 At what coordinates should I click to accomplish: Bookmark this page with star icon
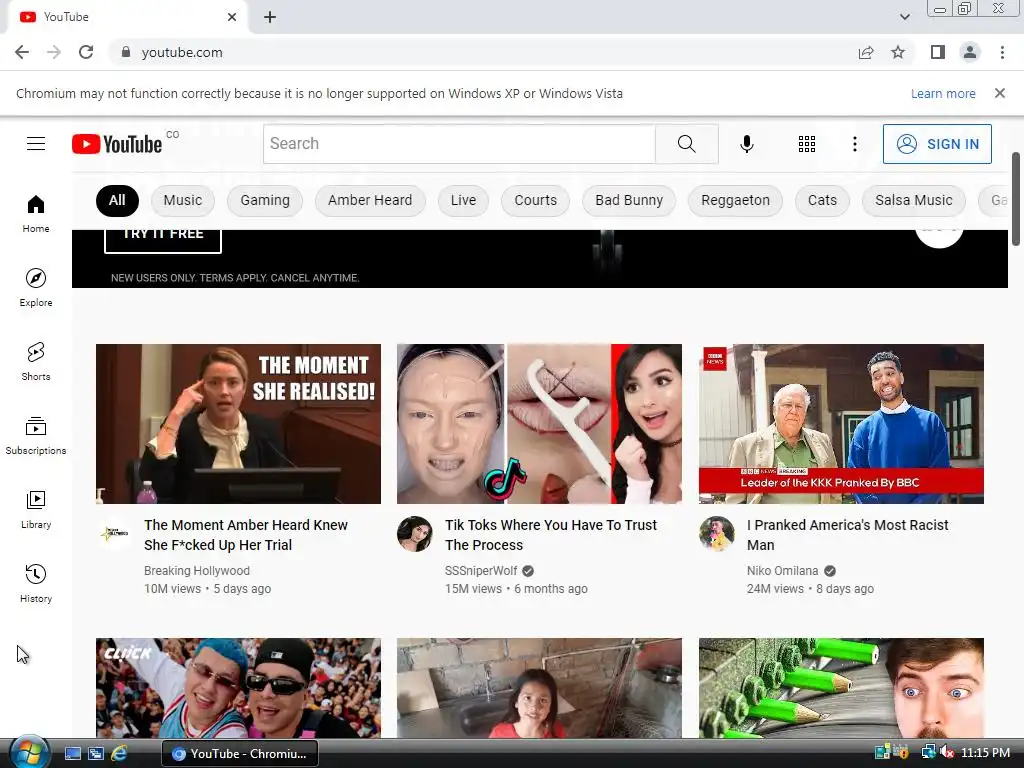tap(898, 52)
